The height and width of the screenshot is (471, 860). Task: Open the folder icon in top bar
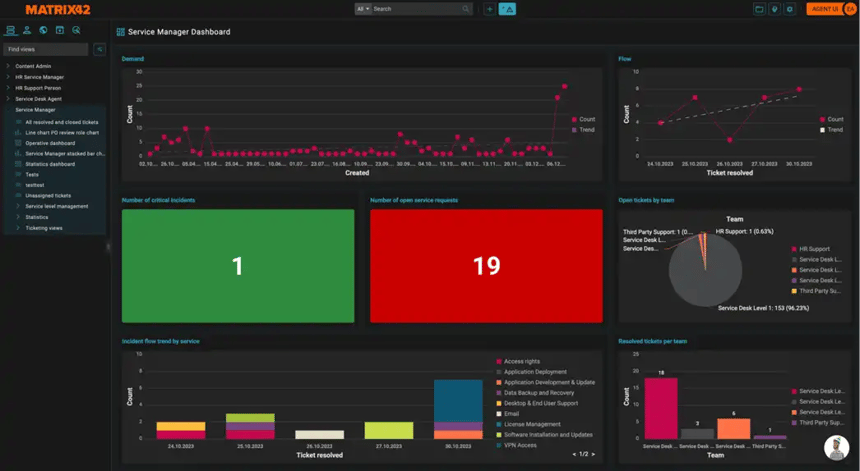(x=759, y=9)
